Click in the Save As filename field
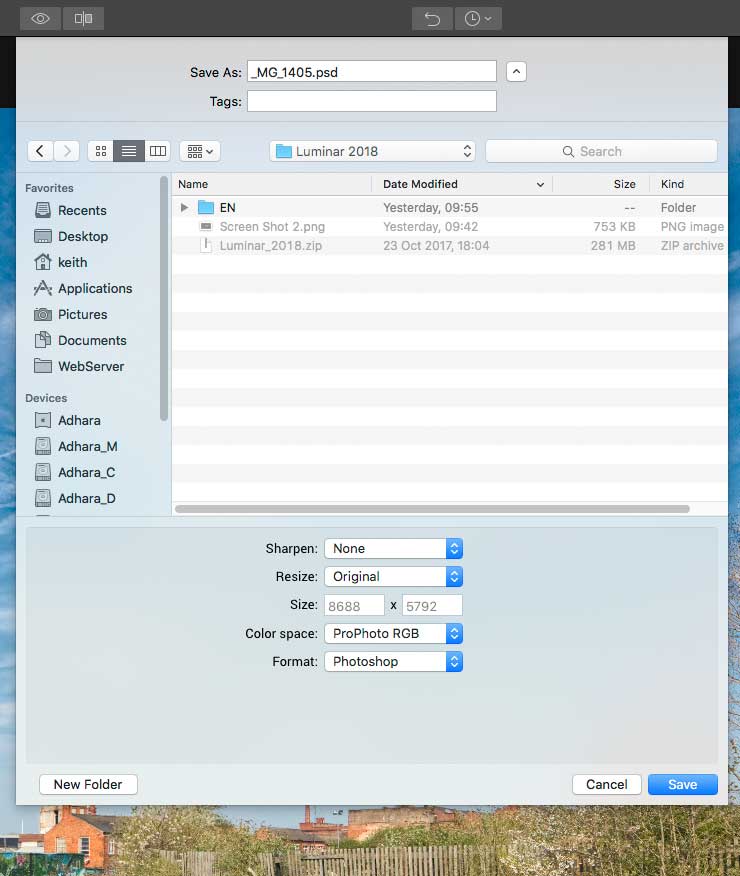 click(372, 72)
